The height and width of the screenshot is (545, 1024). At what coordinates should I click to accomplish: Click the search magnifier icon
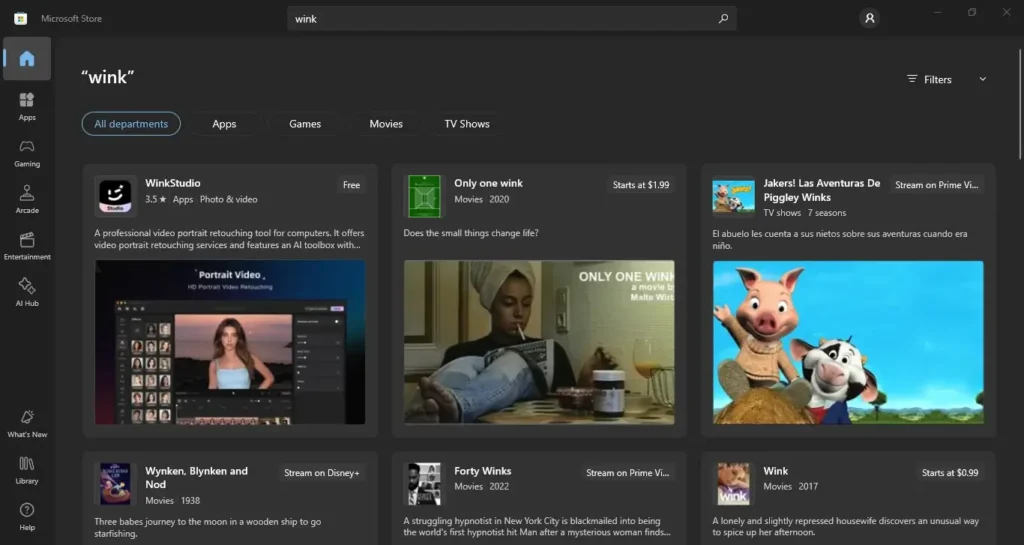[723, 18]
